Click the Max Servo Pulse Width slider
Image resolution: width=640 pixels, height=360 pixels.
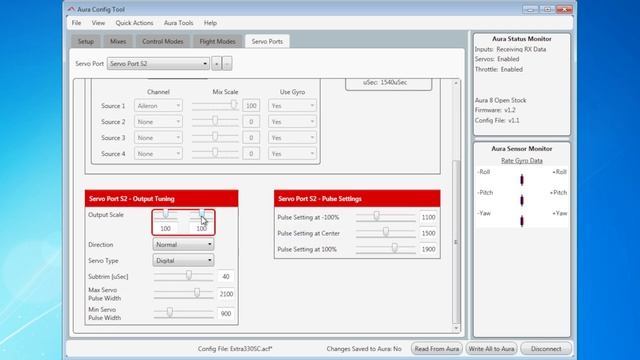184,293
